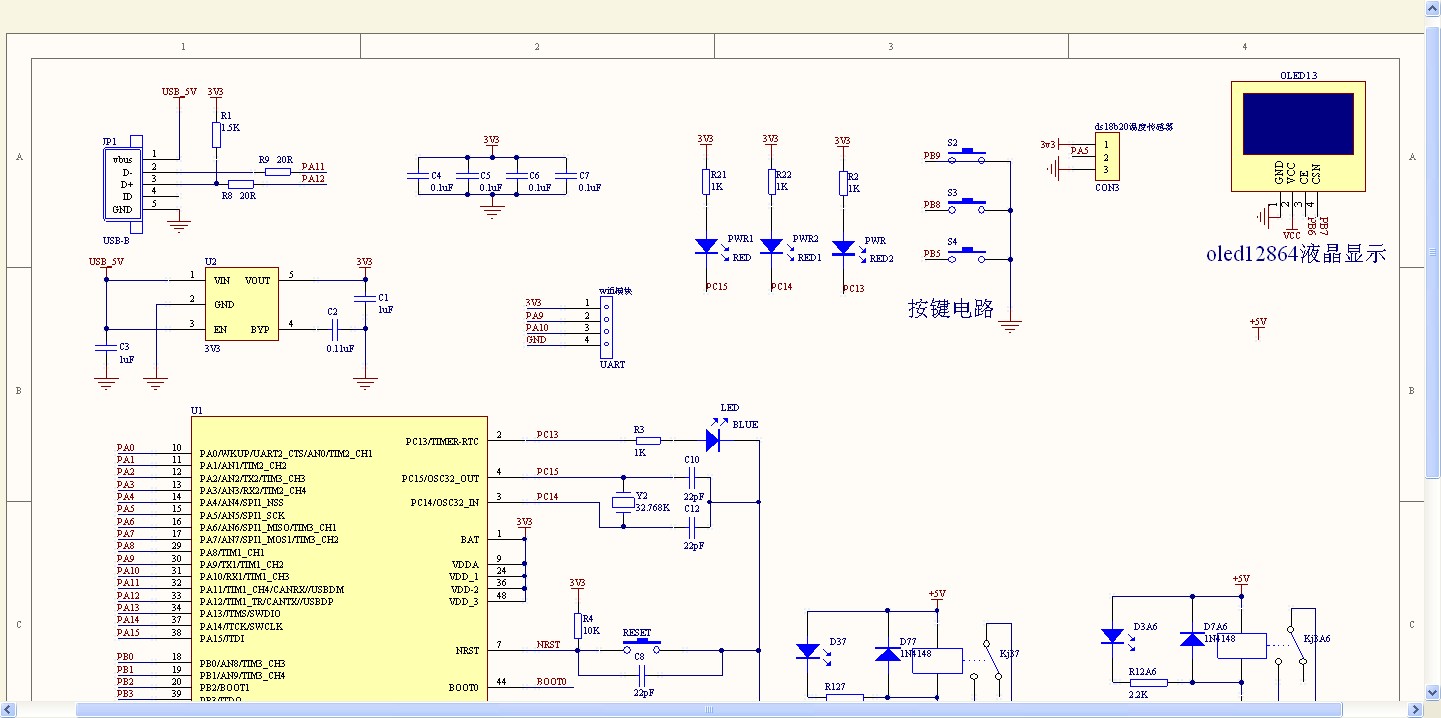
Task: Click the PB9 net label at S2
Action: click(931, 156)
